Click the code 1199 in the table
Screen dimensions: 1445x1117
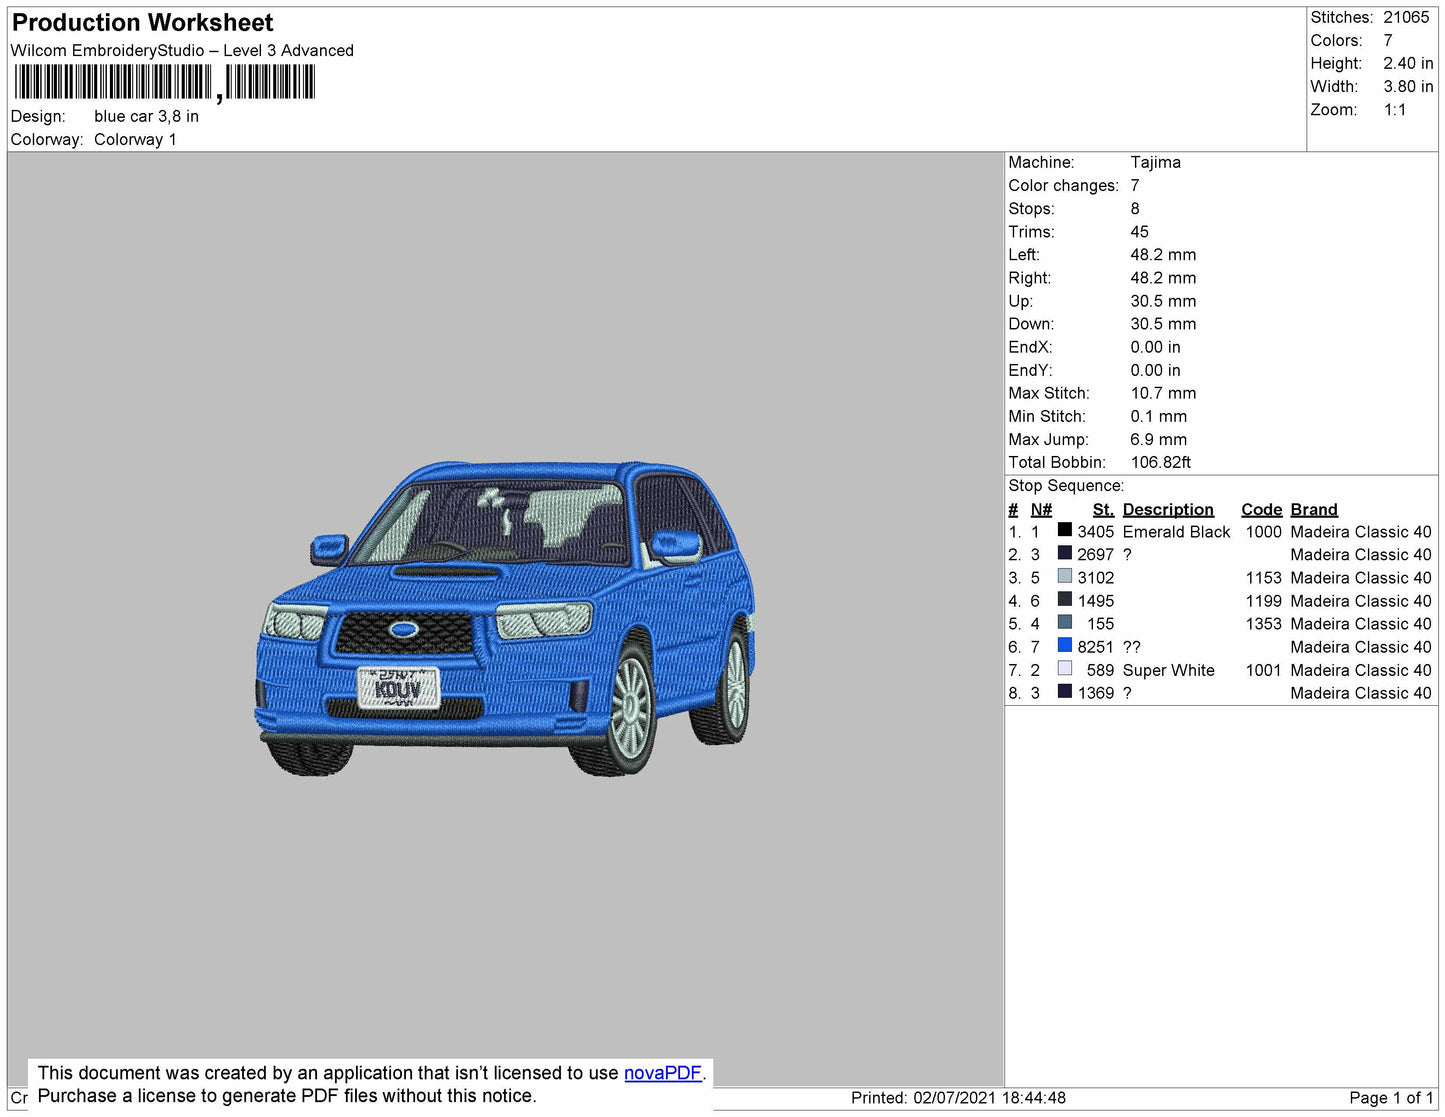[x=1263, y=601]
